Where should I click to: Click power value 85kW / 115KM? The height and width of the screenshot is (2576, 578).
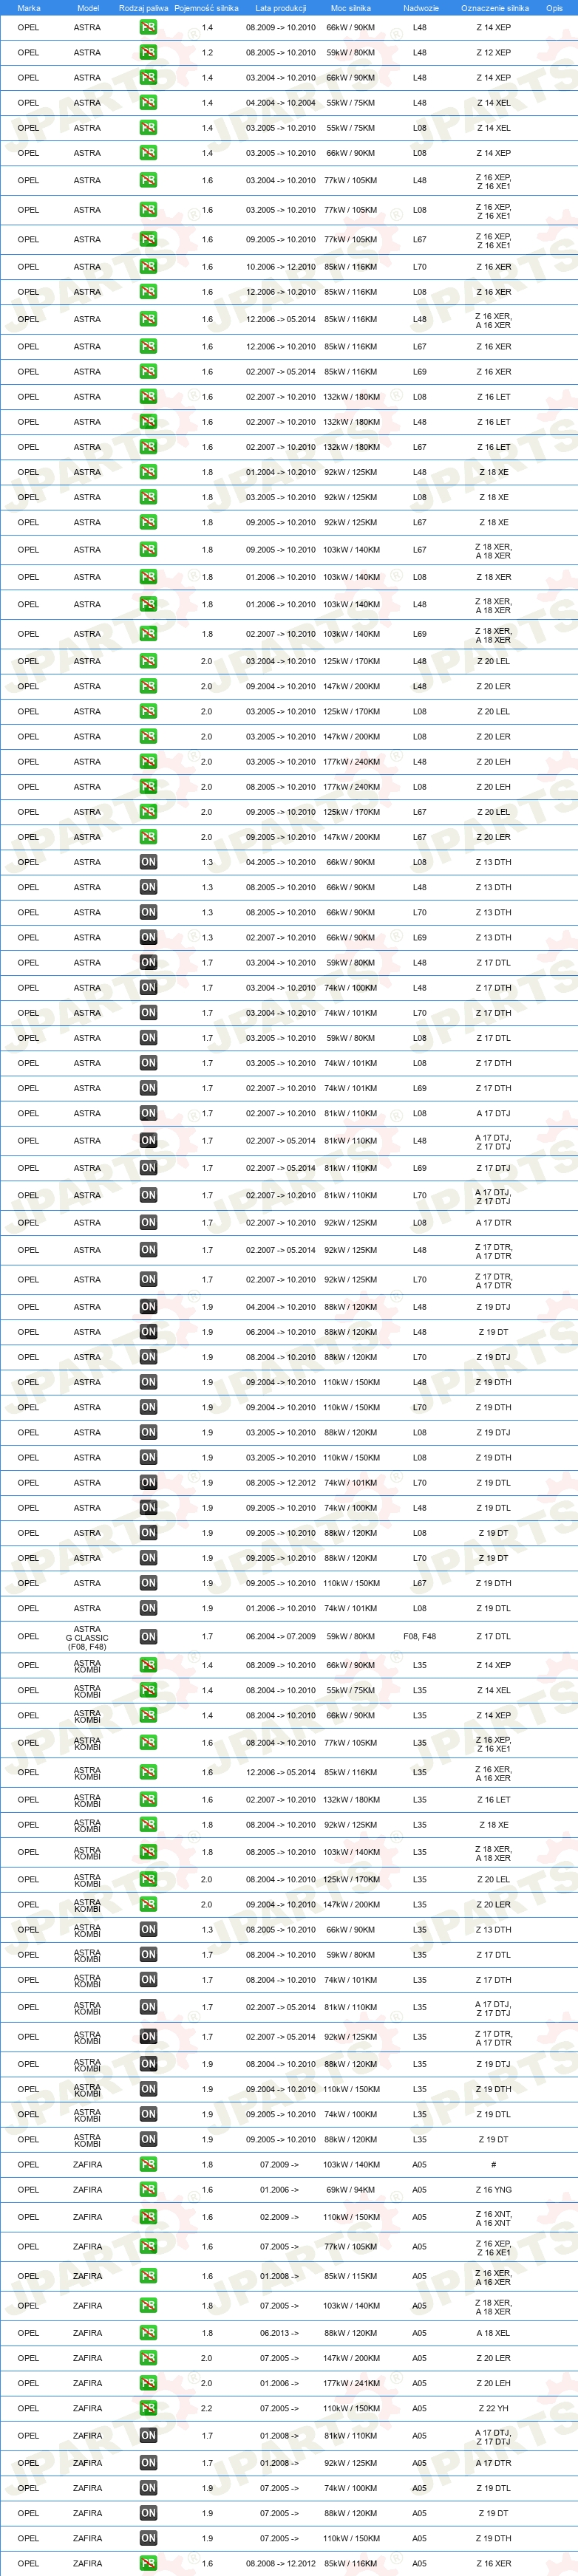(x=351, y=2276)
